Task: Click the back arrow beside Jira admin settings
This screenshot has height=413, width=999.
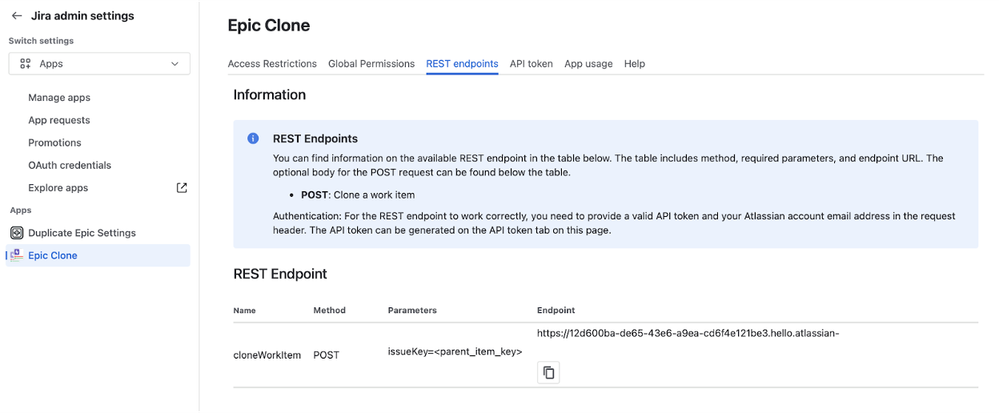Action: pos(17,16)
